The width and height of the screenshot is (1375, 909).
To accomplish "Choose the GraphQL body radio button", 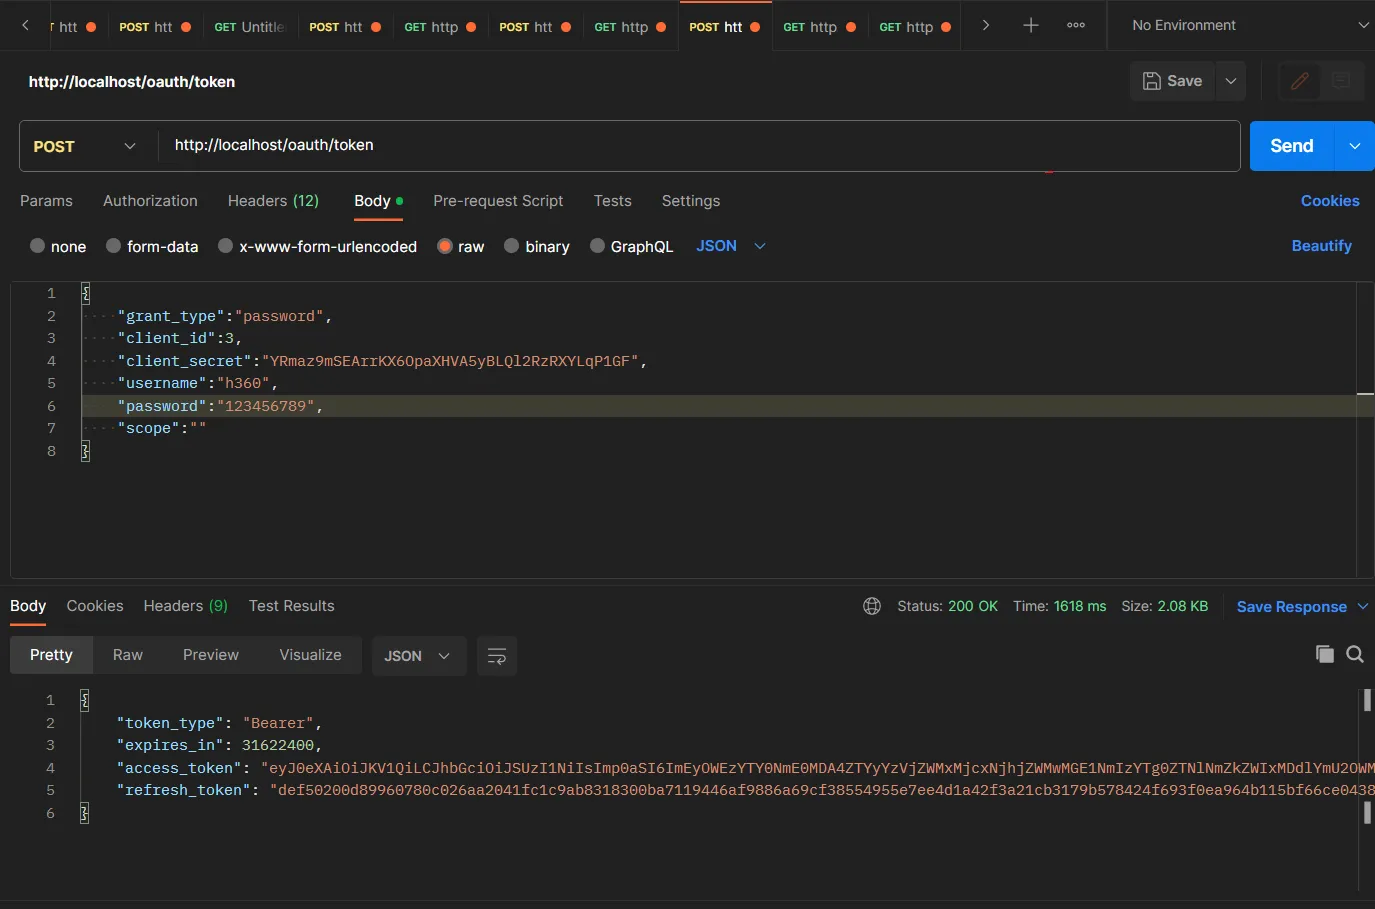I will [x=597, y=246].
